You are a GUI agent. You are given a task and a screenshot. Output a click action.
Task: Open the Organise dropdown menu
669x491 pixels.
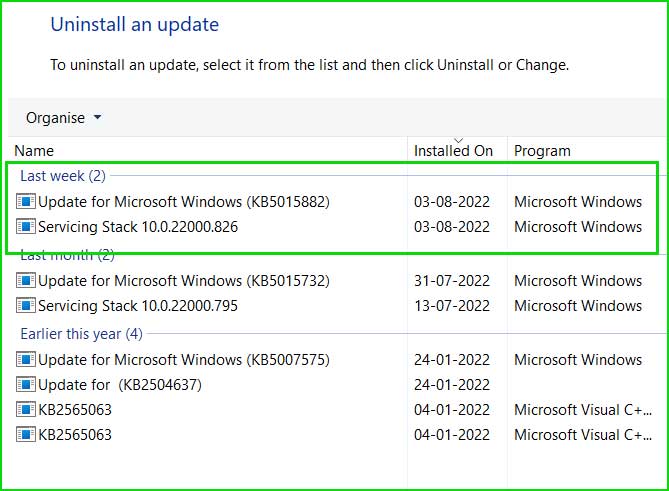(64, 118)
